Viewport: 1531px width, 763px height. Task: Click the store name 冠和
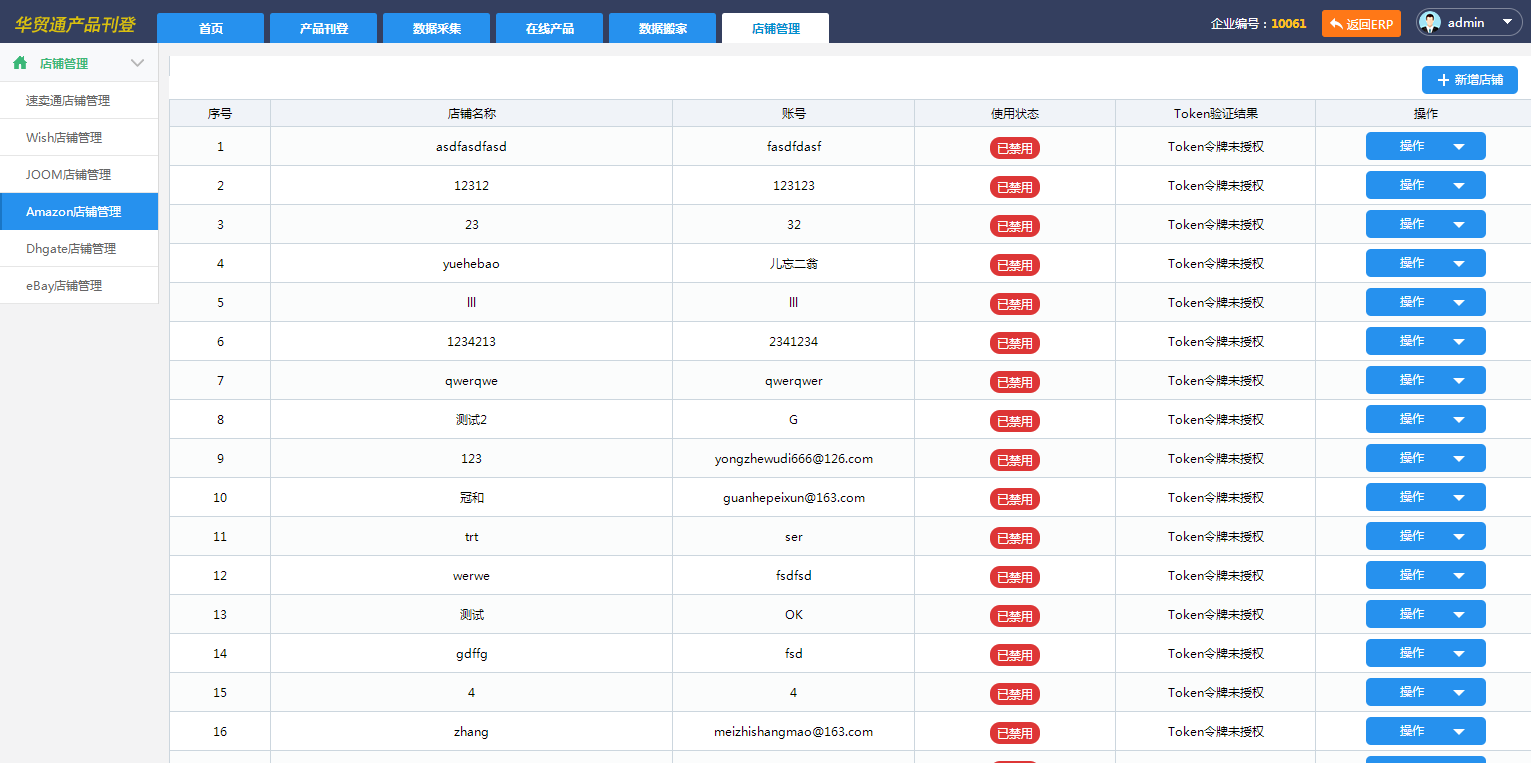tap(471, 497)
